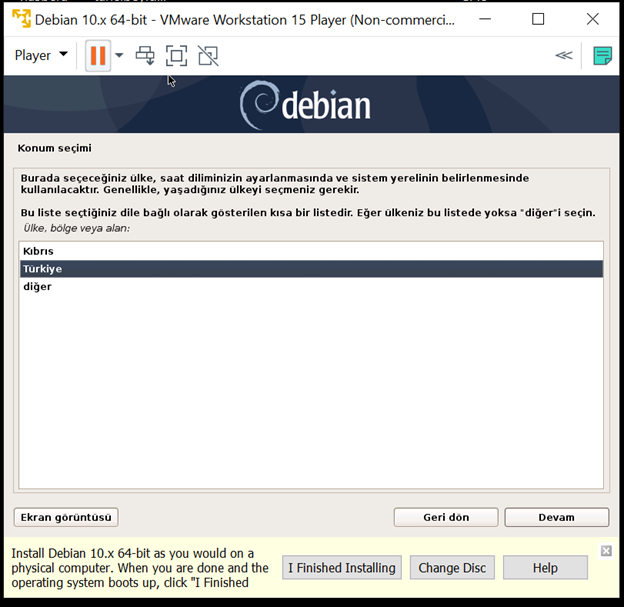Select Kıbrıs in the country list
This screenshot has width=624, height=607.
(311, 251)
